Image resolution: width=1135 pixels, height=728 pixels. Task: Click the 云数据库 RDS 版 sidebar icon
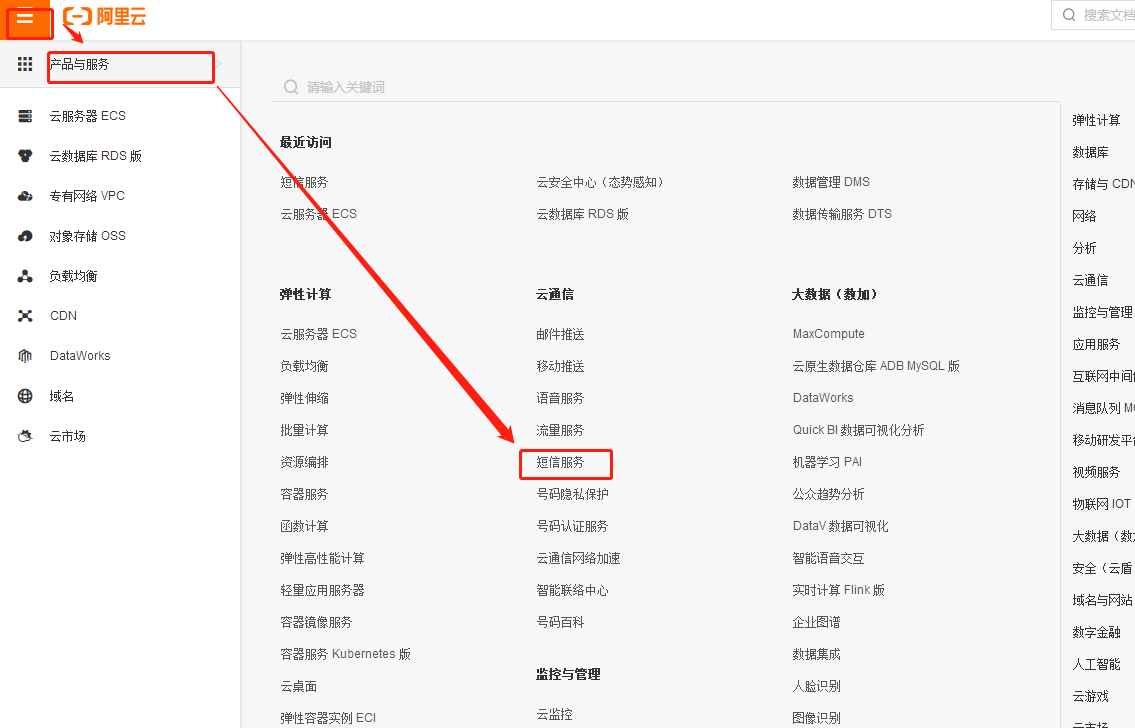tap(25, 156)
